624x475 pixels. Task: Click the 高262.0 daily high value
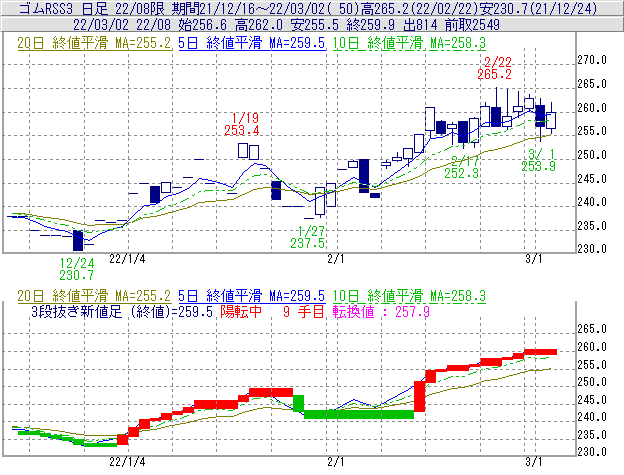coord(259,25)
